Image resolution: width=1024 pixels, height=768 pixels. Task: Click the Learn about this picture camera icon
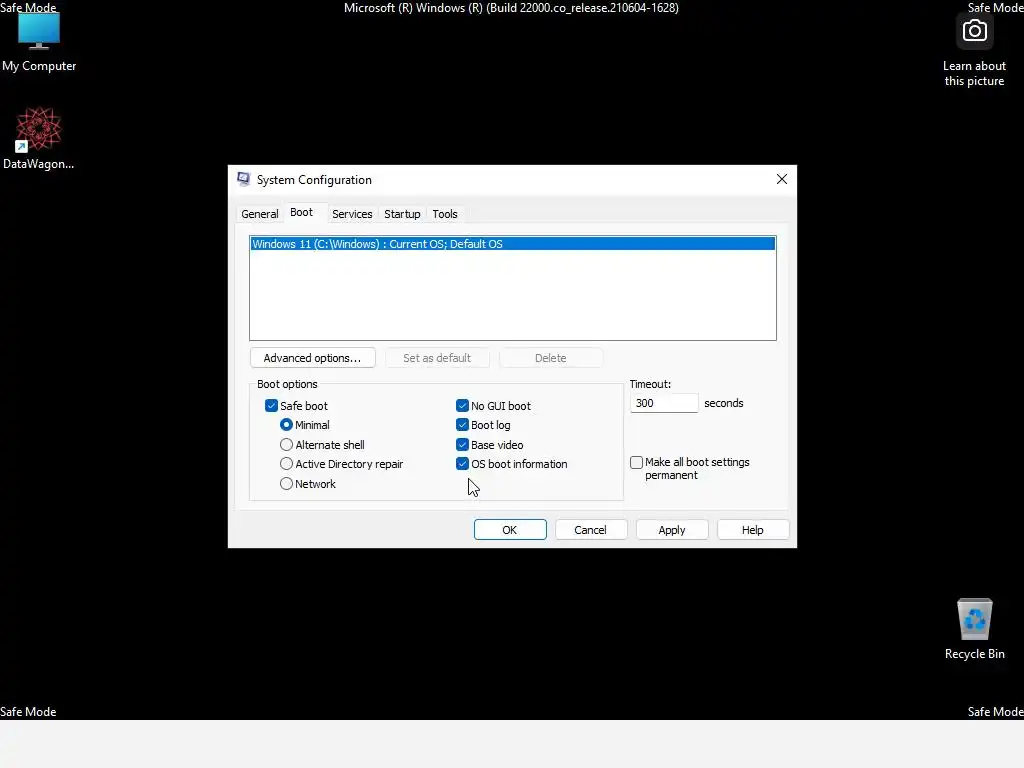(x=974, y=31)
